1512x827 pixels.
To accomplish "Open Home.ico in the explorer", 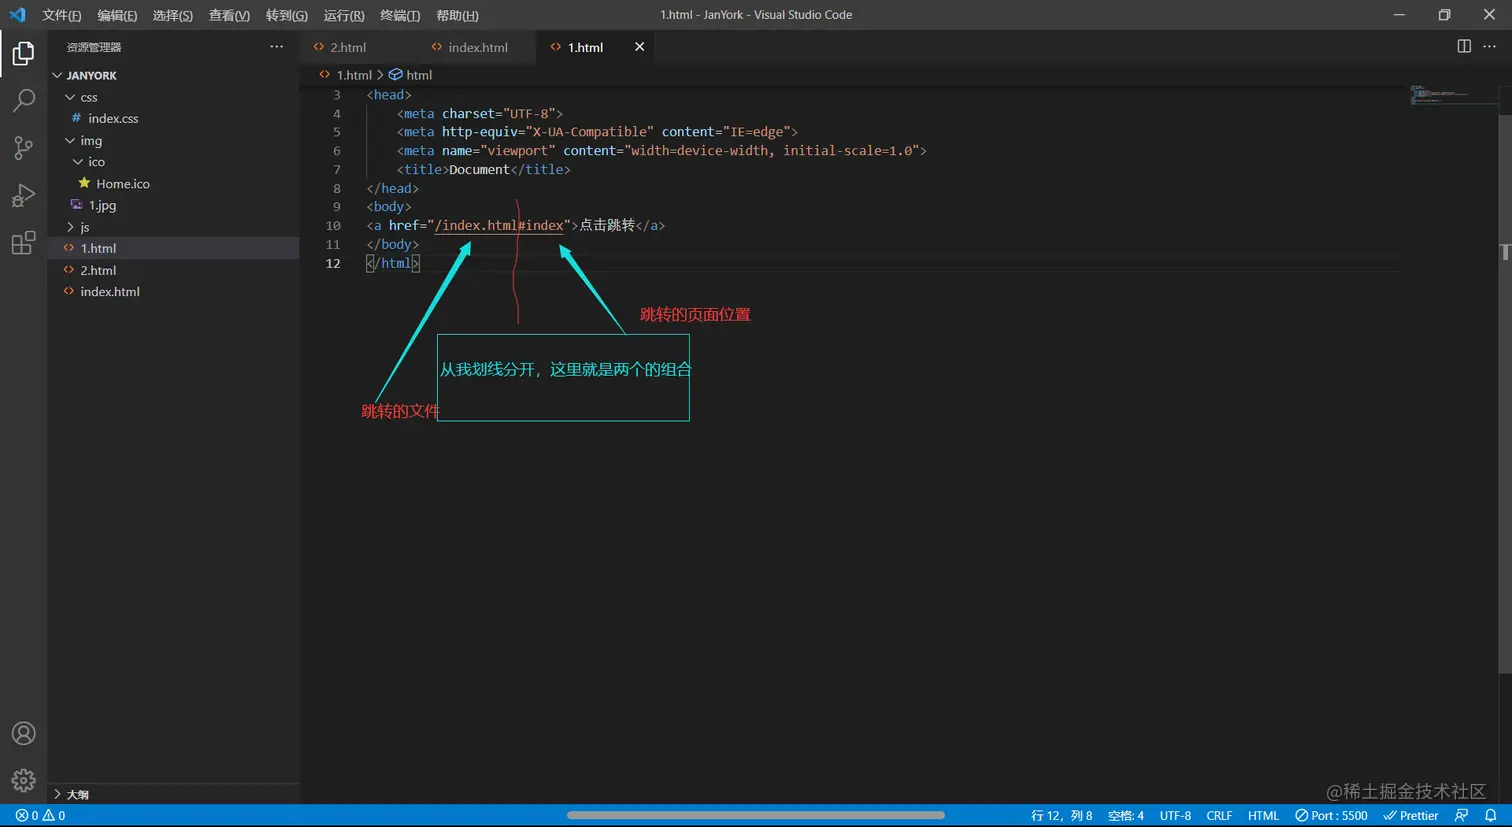I will tap(173, 184).
